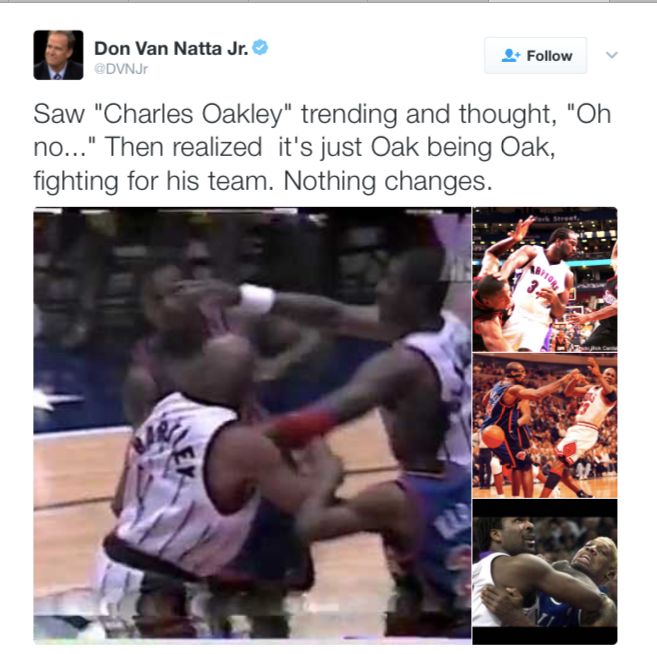Open Don Van Natta Jr.'s profile avatar
The height and width of the screenshot is (654, 657).
click(x=58, y=55)
